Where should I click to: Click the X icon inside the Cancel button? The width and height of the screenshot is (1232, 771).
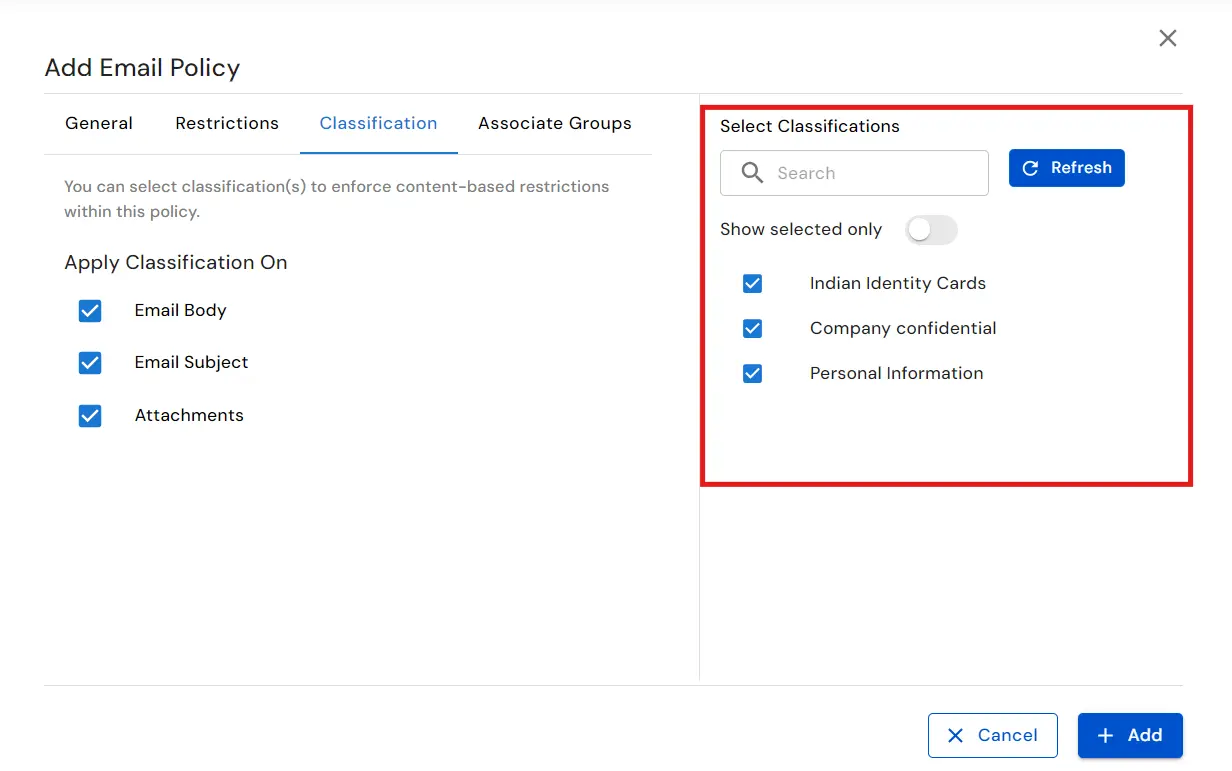957,735
